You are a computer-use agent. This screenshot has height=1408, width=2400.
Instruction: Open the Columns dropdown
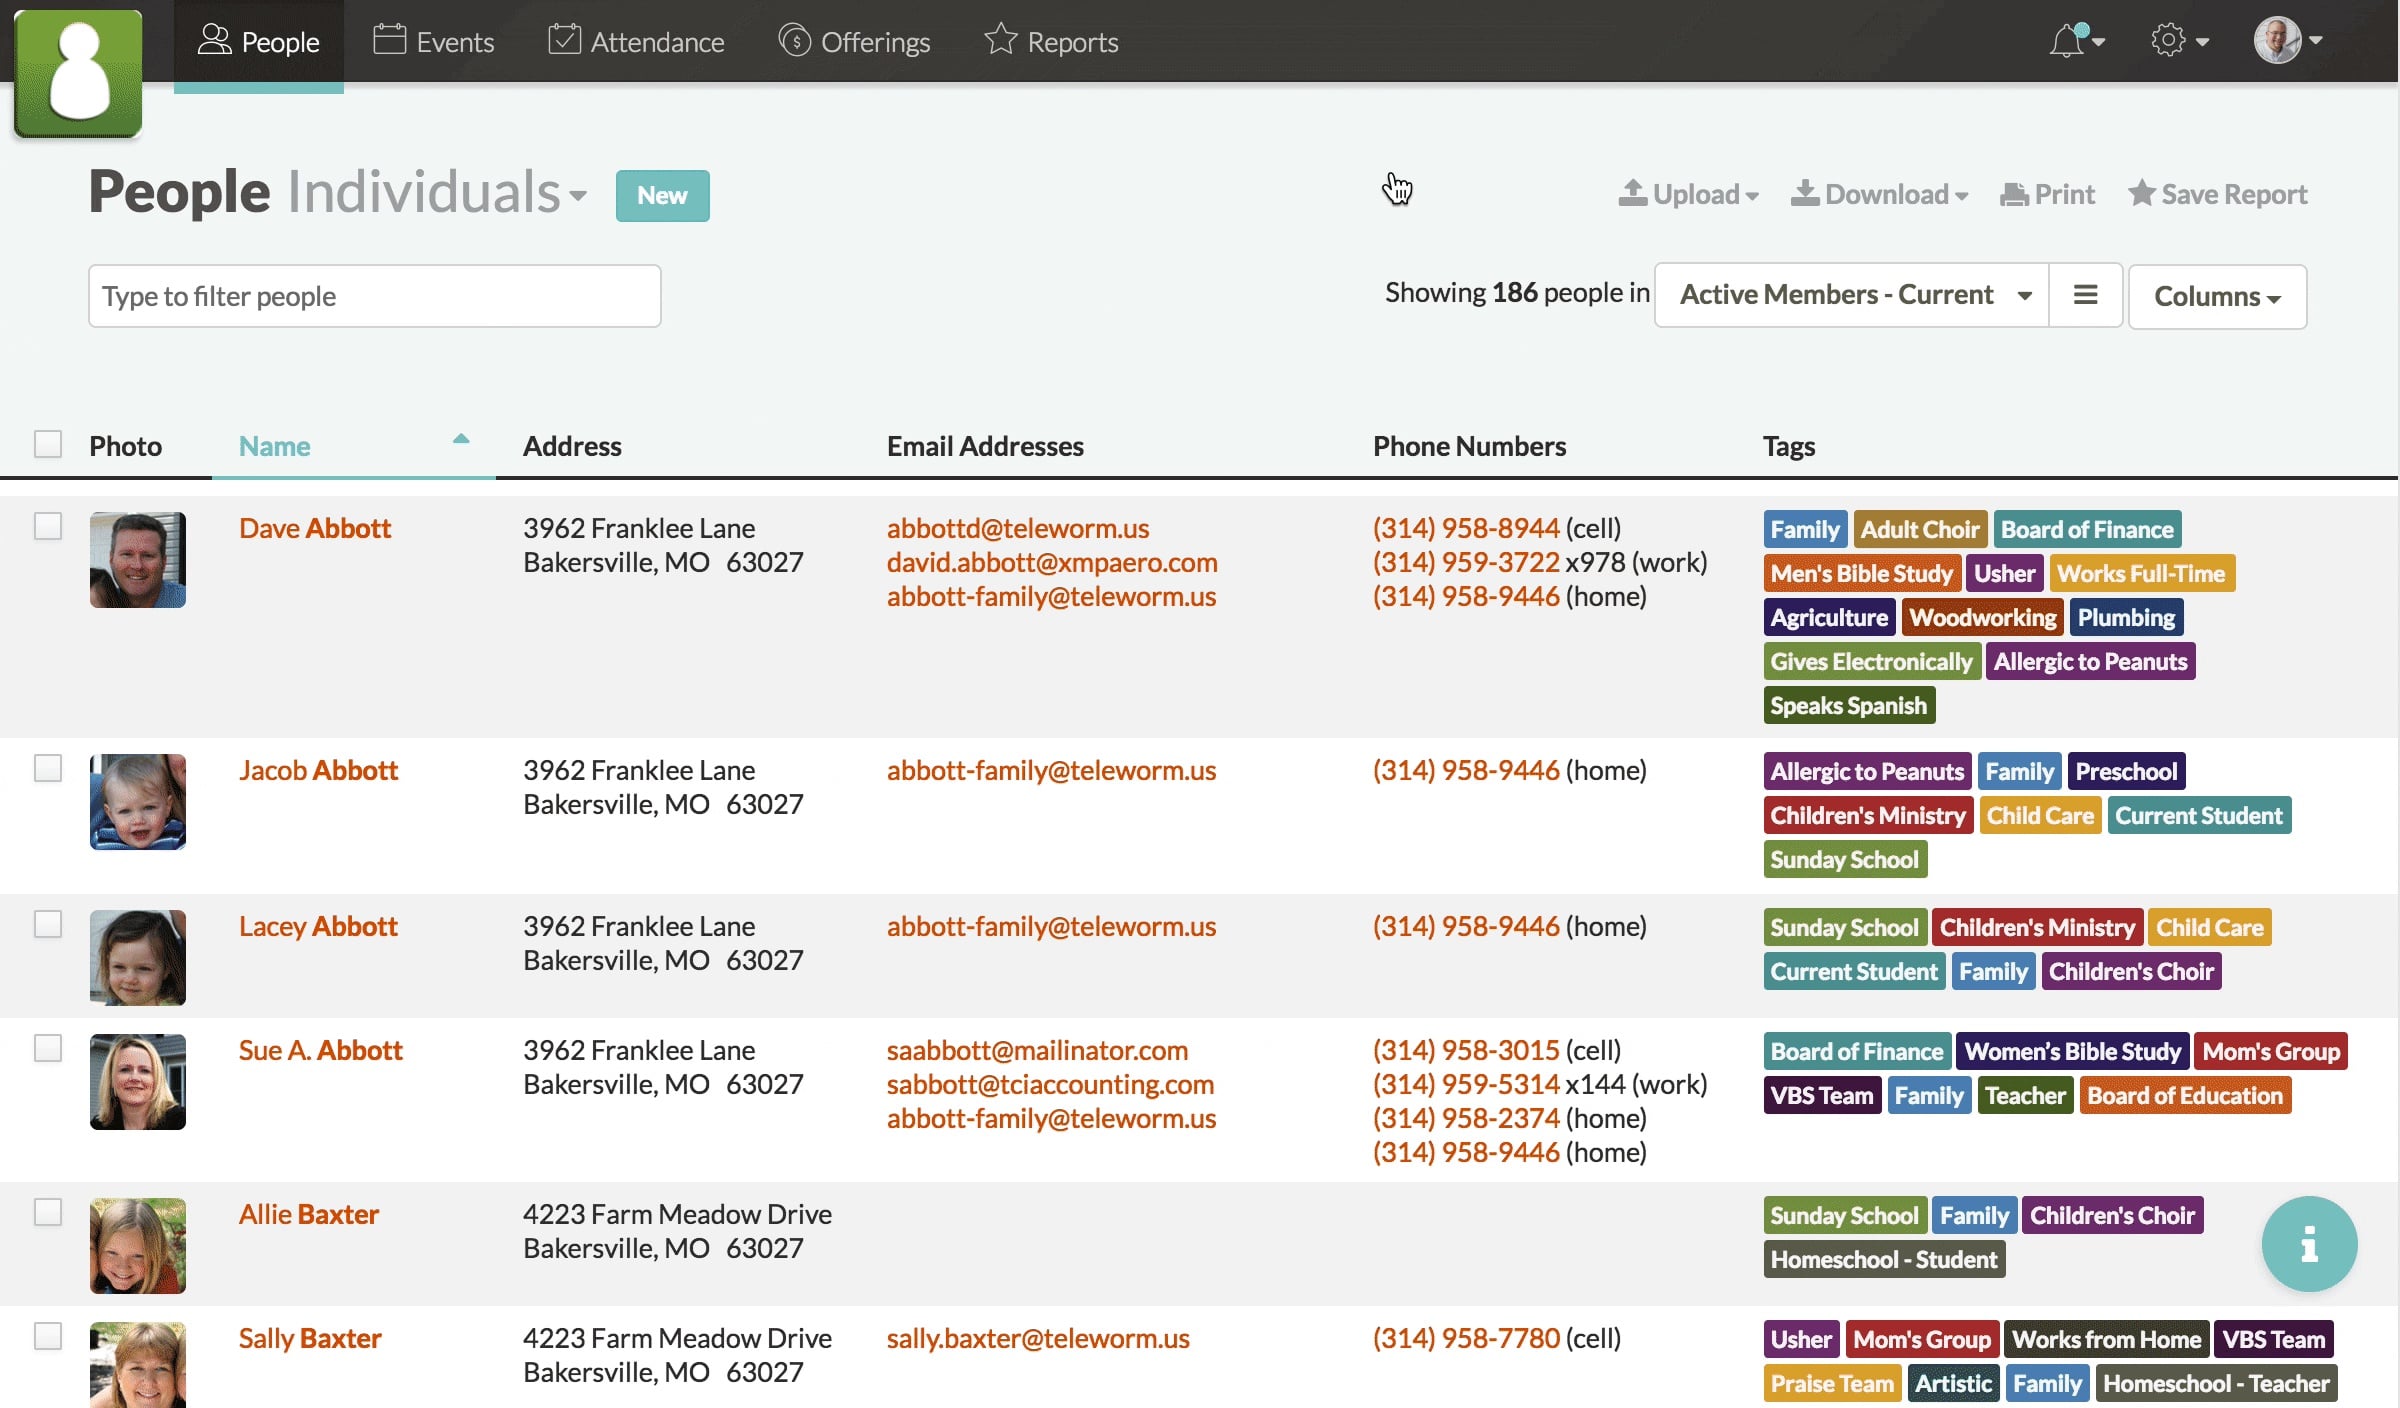2217,296
